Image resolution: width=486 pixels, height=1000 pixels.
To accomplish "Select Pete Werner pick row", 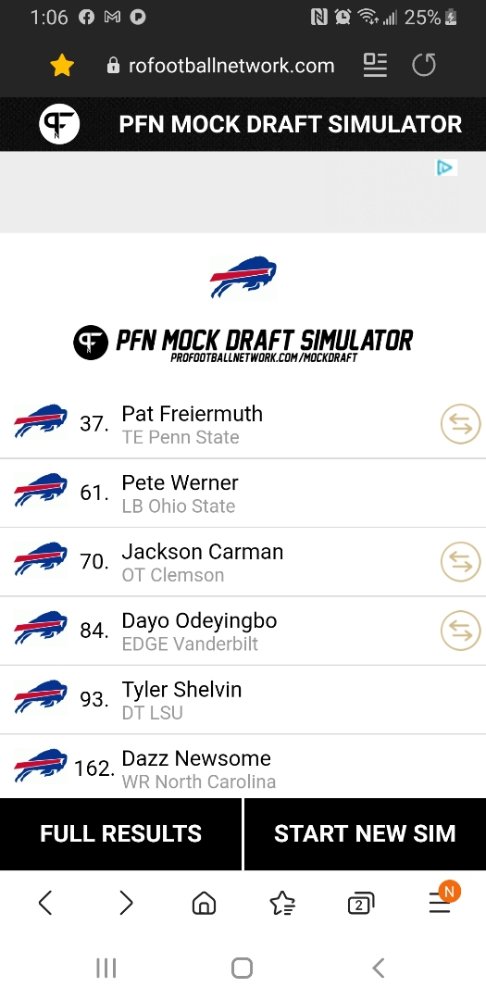I will (x=243, y=493).
